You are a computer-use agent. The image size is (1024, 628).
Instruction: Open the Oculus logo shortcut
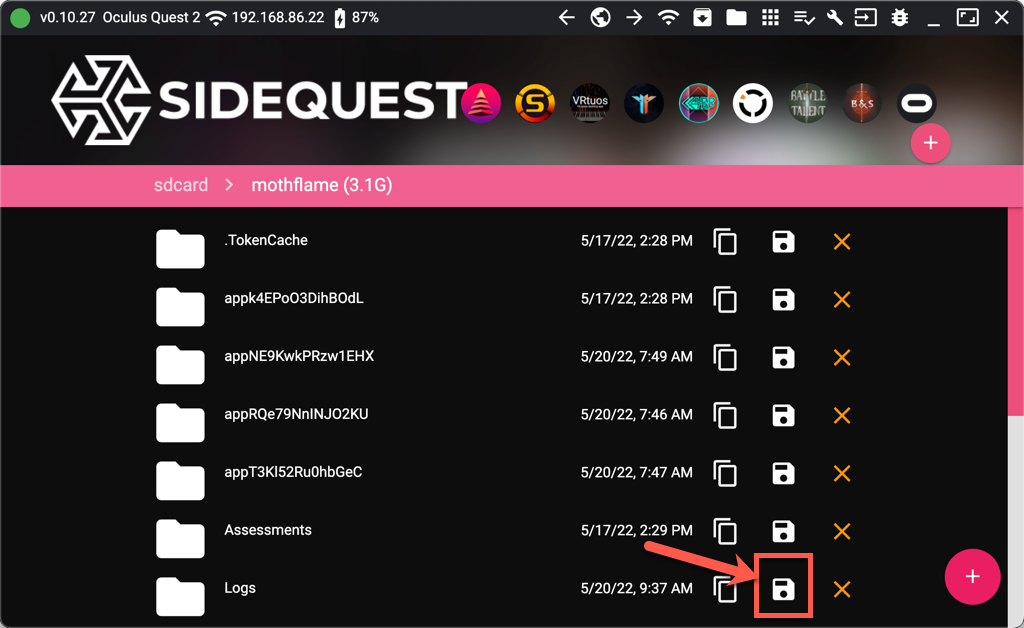point(916,103)
